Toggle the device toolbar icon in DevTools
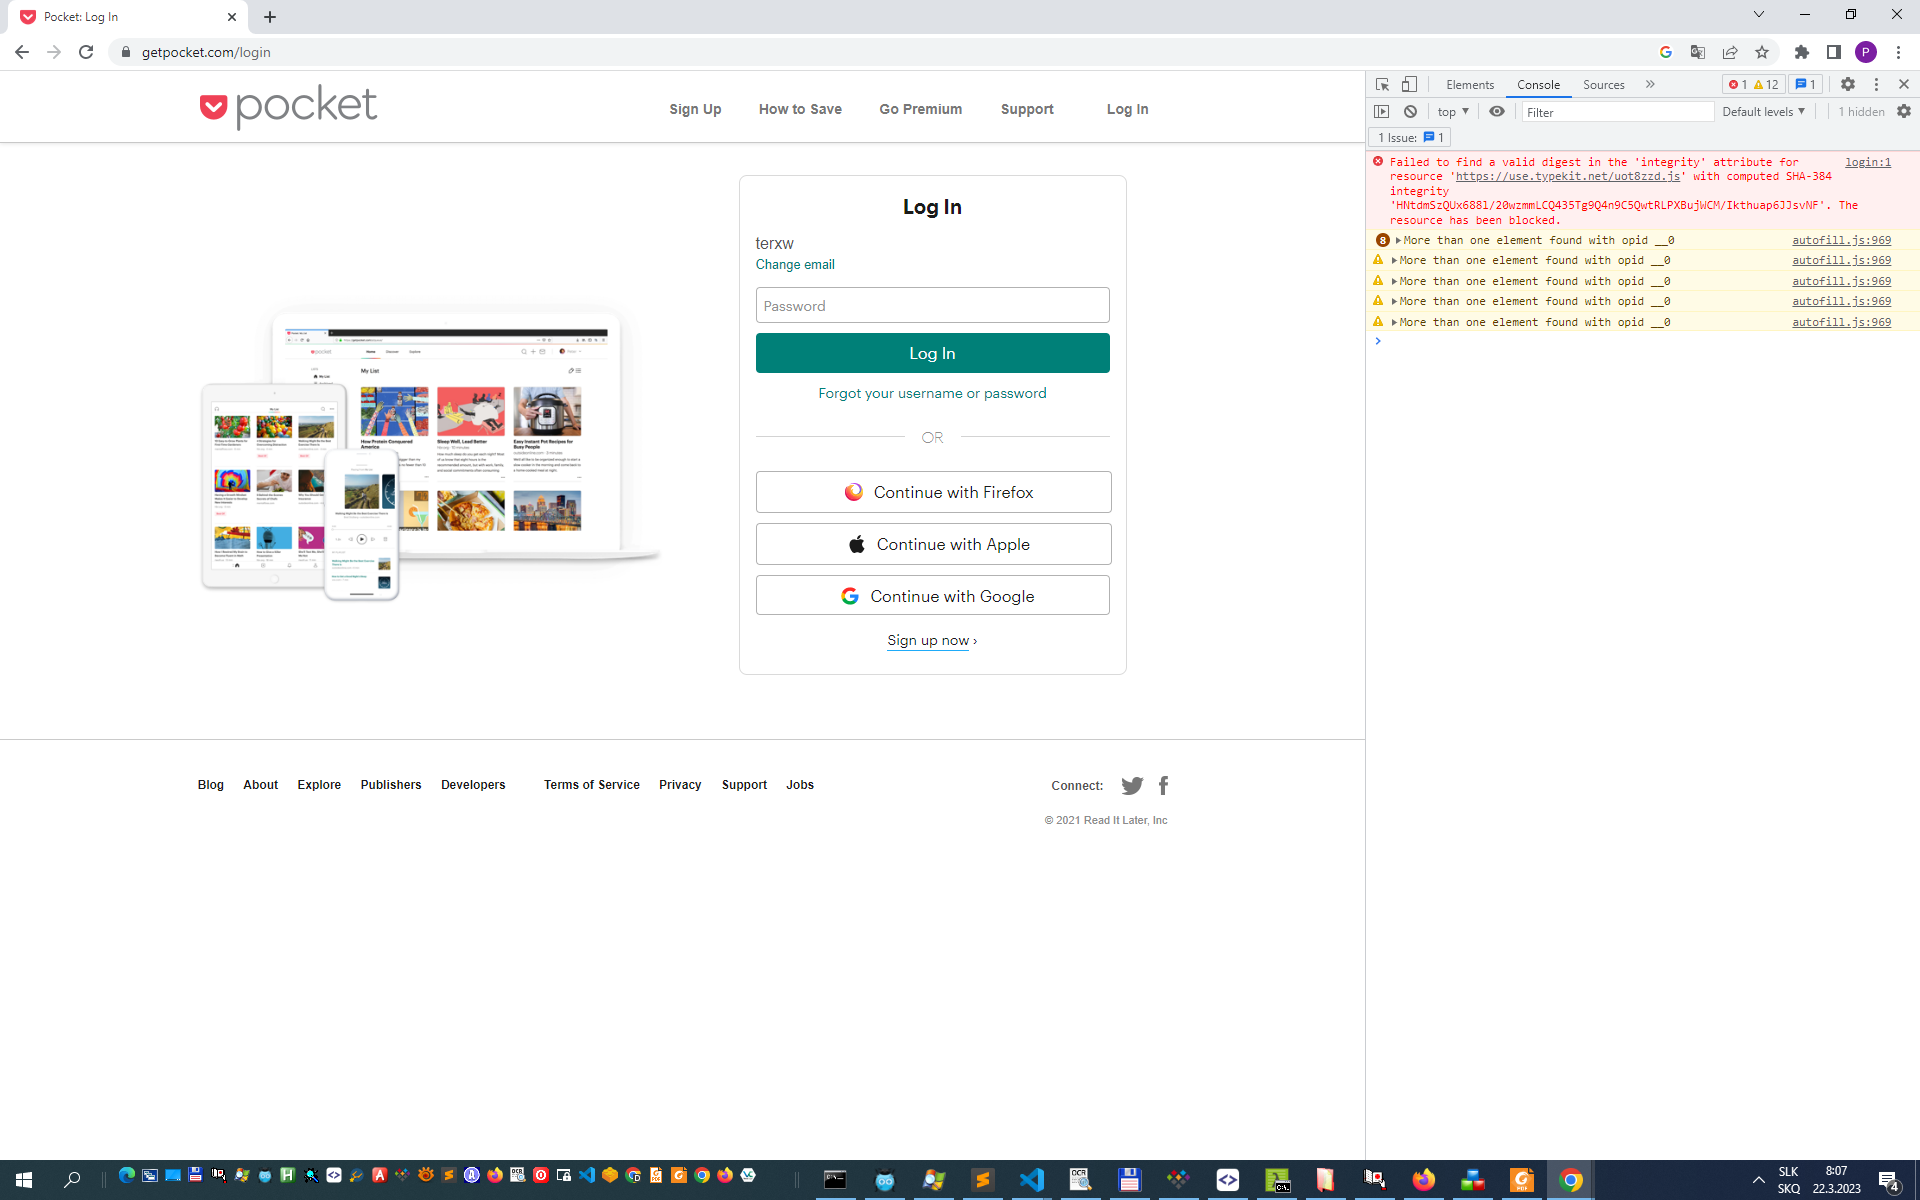1920x1200 pixels. 1409,84
